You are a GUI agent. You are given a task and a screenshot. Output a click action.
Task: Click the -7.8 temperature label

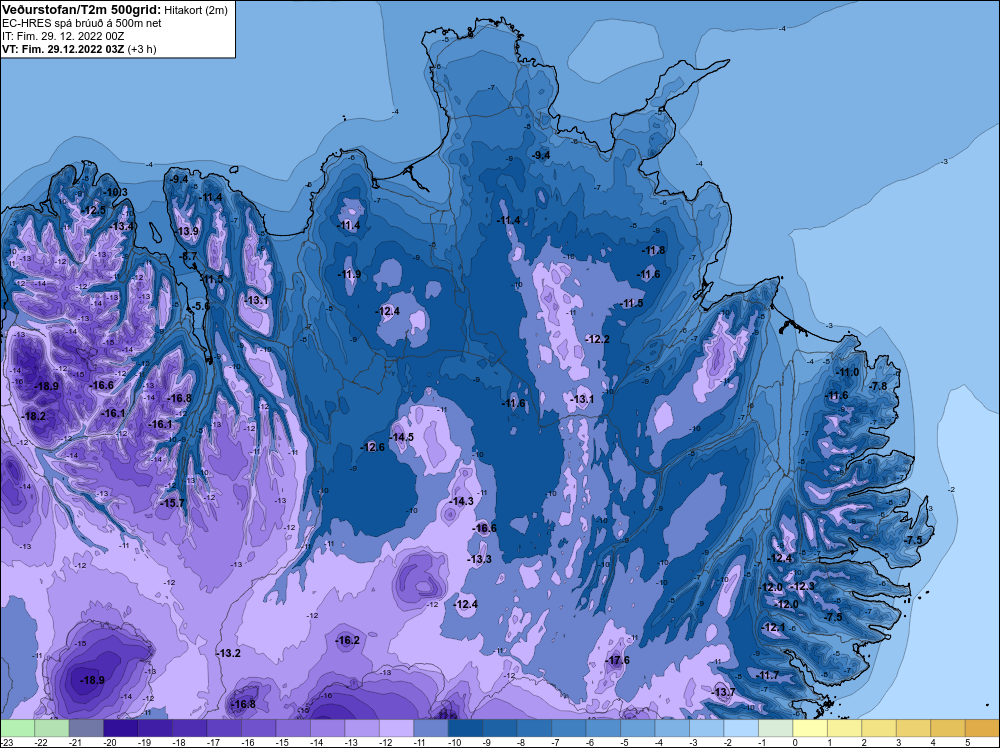coord(878,386)
